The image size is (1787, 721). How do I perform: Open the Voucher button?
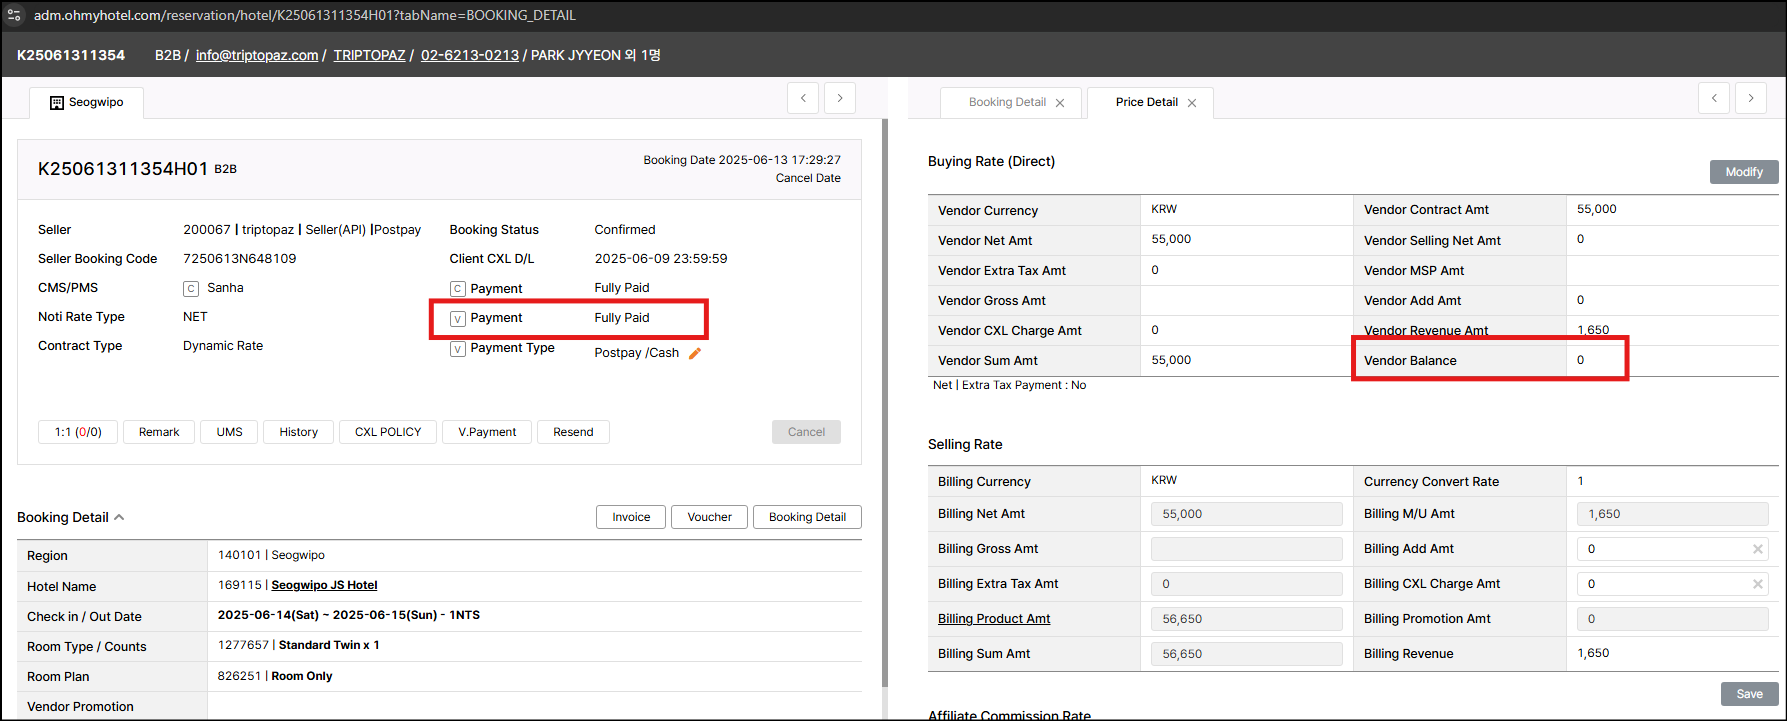pyautogui.click(x=709, y=517)
